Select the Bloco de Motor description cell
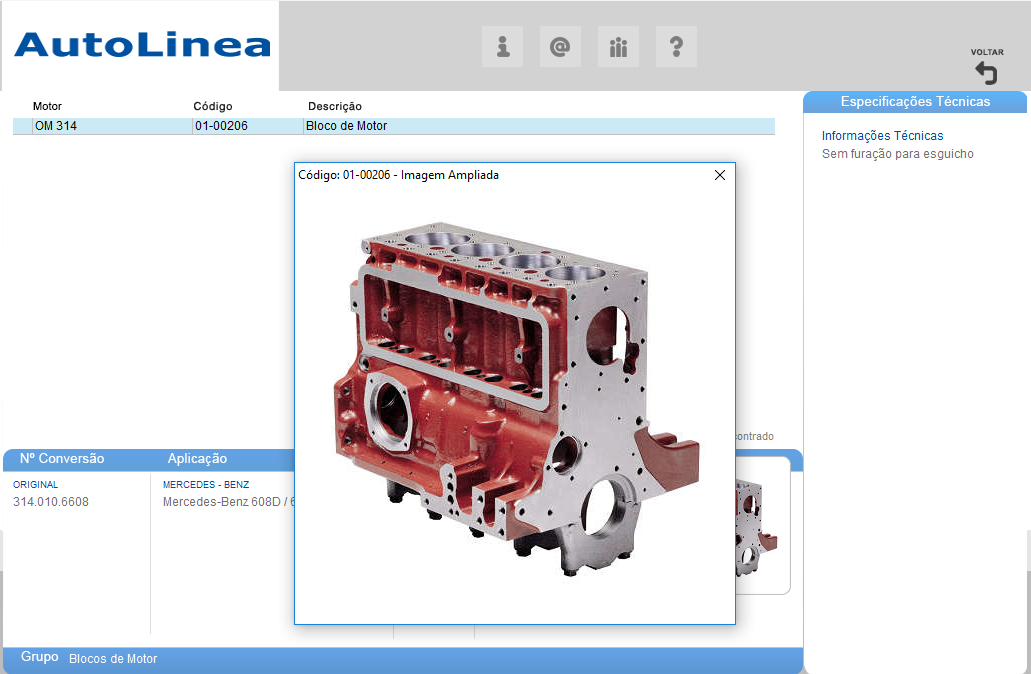Image resolution: width=1031 pixels, height=674 pixels. pos(346,126)
